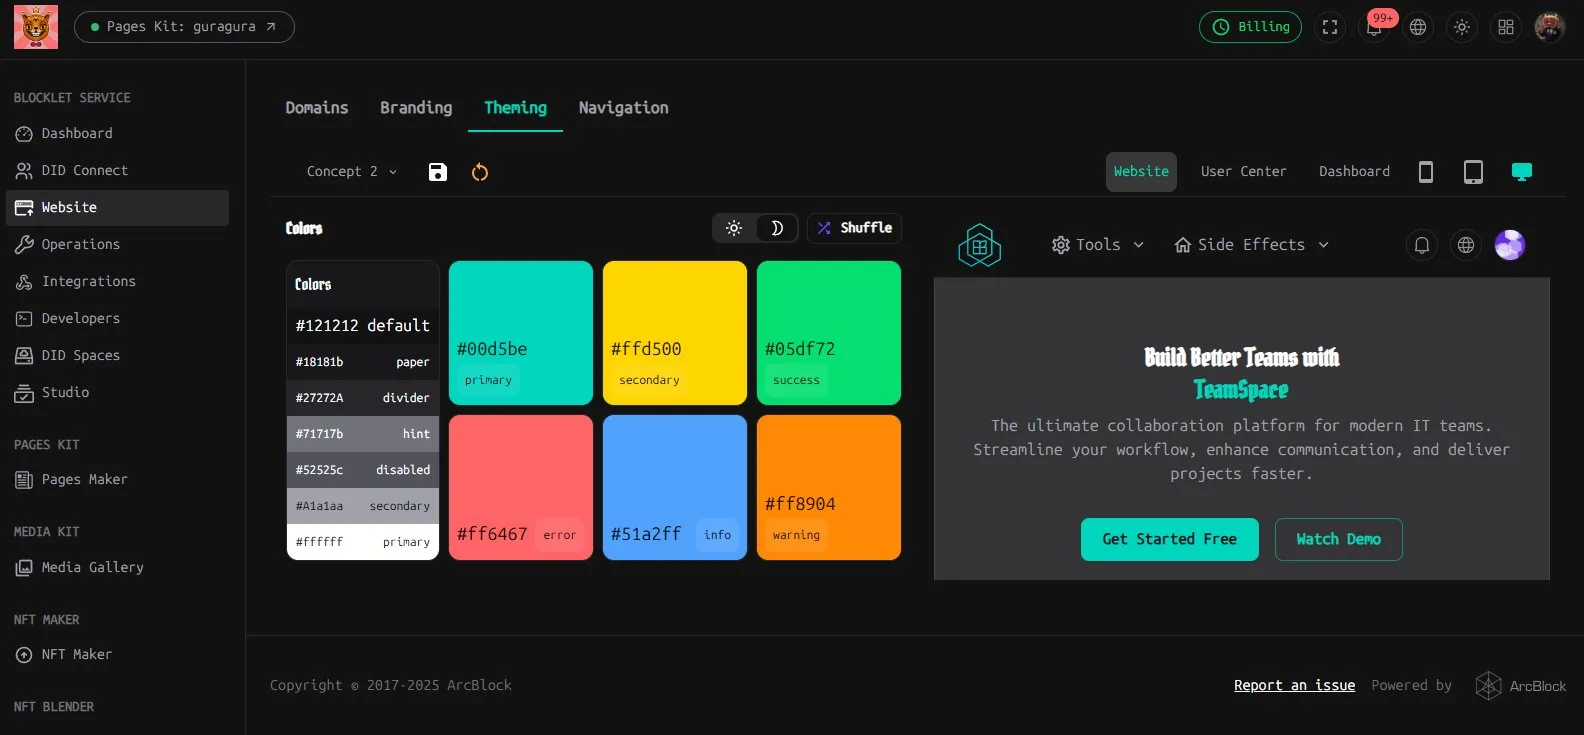Click the #18181b paper color row
The image size is (1584, 735).
click(x=363, y=362)
